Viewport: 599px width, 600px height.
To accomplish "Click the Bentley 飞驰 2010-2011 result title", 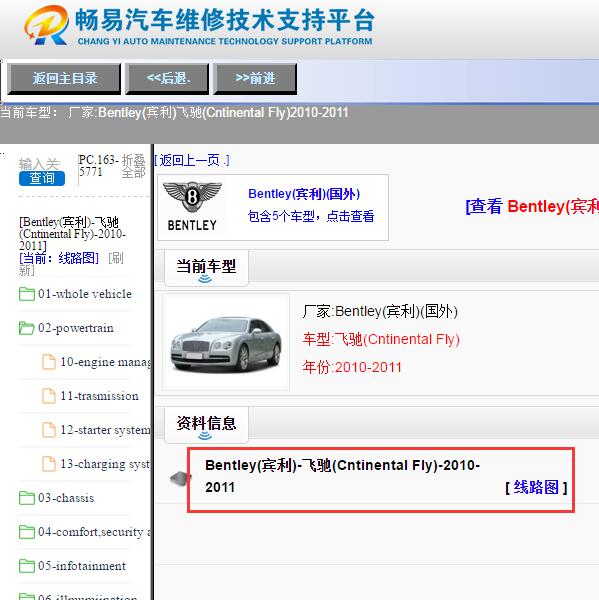I will pyautogui.click(x=342, y=476).
